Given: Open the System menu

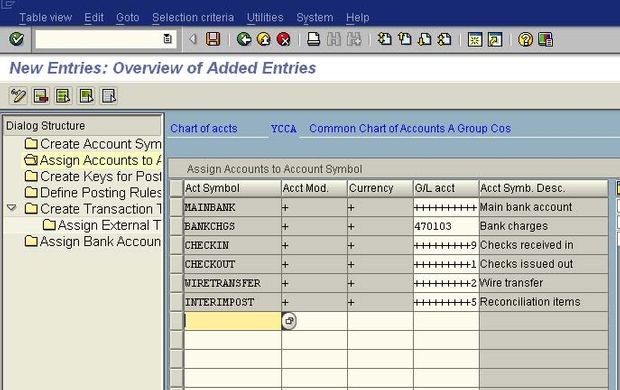Looking at the screenshot, I should point(315,17).
